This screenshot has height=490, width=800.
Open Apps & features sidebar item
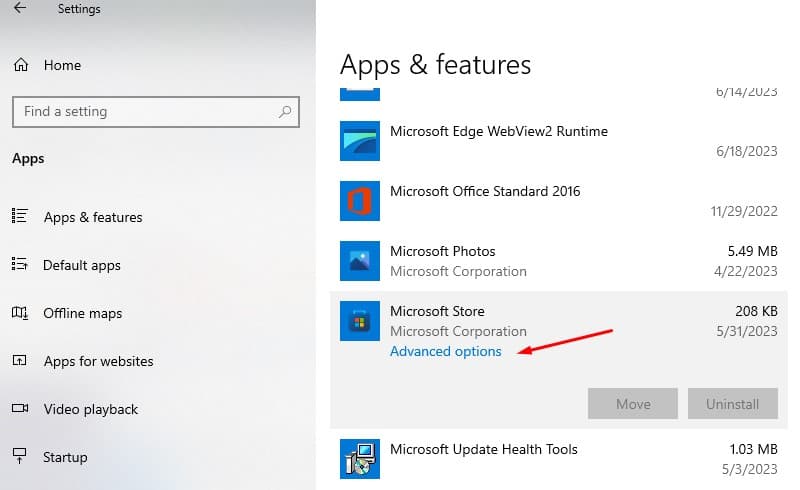point(93,217)
